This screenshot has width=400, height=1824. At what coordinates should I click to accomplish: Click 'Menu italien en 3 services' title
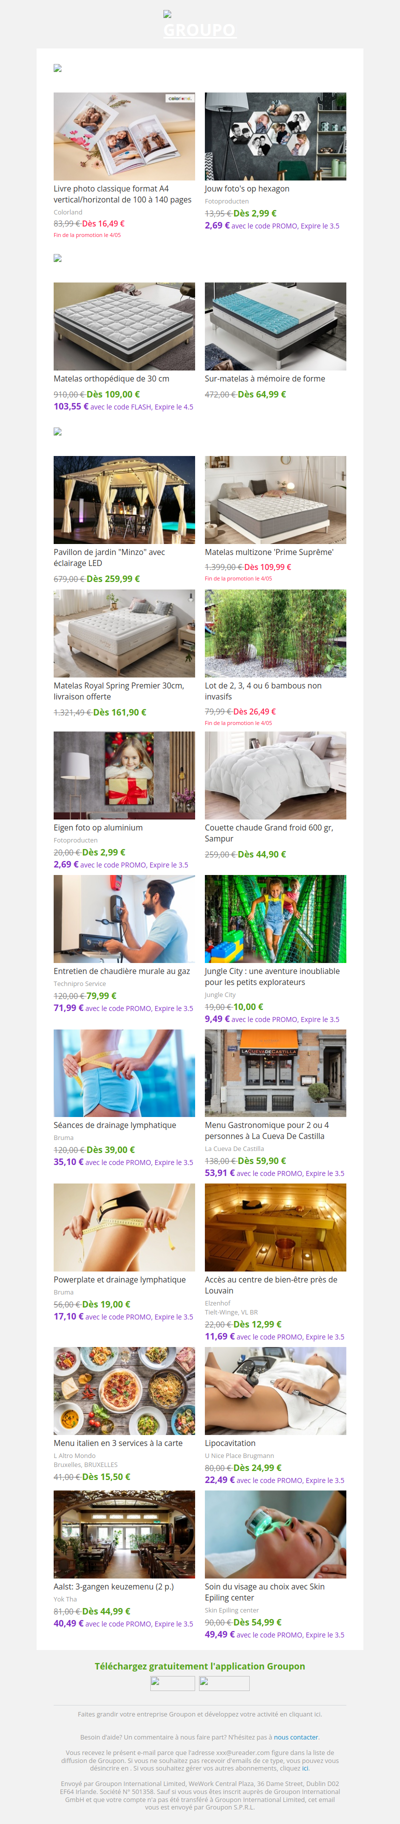[x=118, y=1443]
